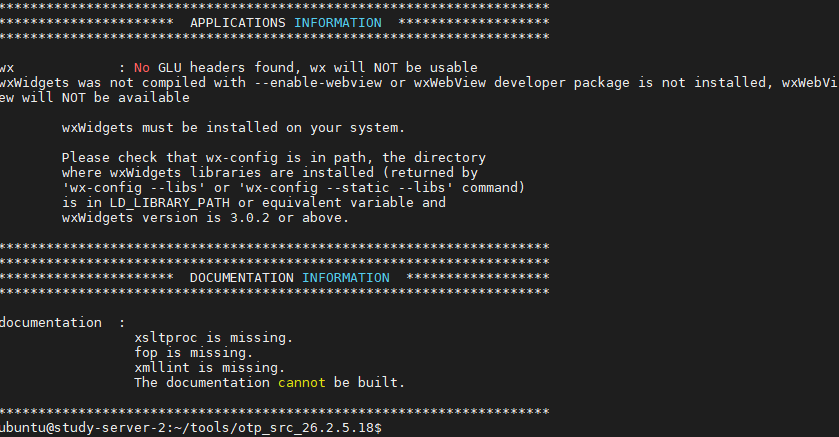The width and height of the screenshot is (839, 437).
Task: Click 'The documentation cannot be built.' line
Action: [270, 383]
